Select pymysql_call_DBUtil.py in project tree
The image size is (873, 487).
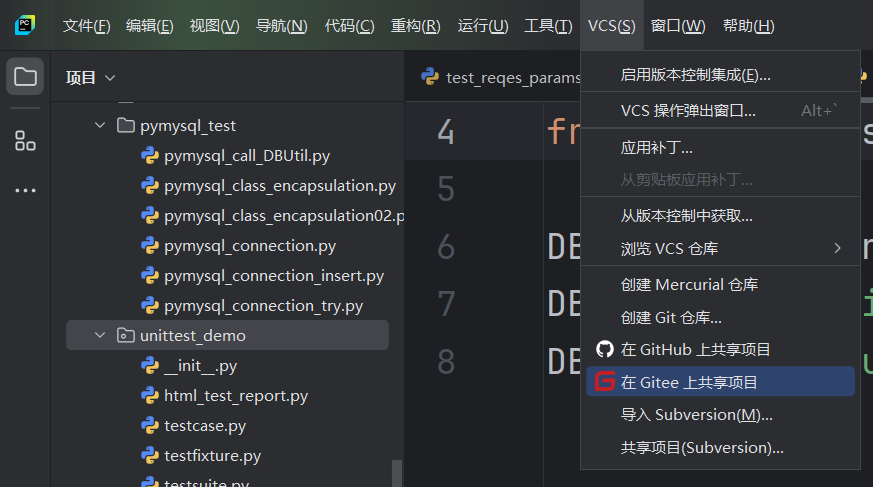[247, 156]
